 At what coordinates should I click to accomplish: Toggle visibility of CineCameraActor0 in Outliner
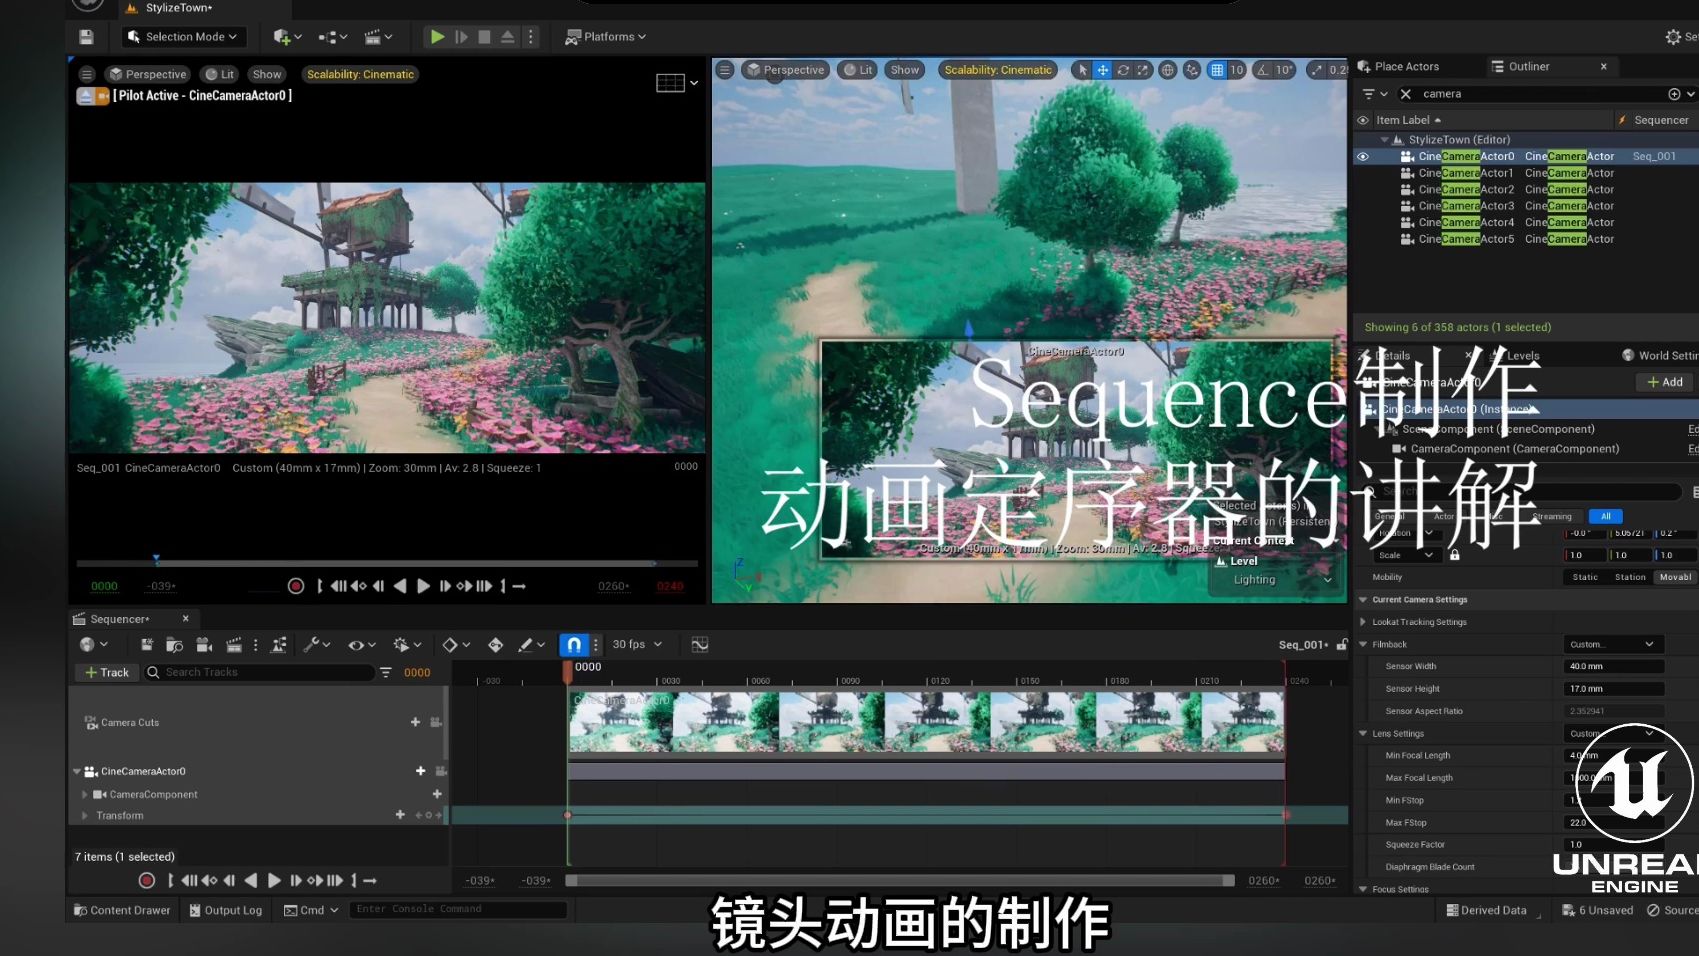pos(1363,156)
